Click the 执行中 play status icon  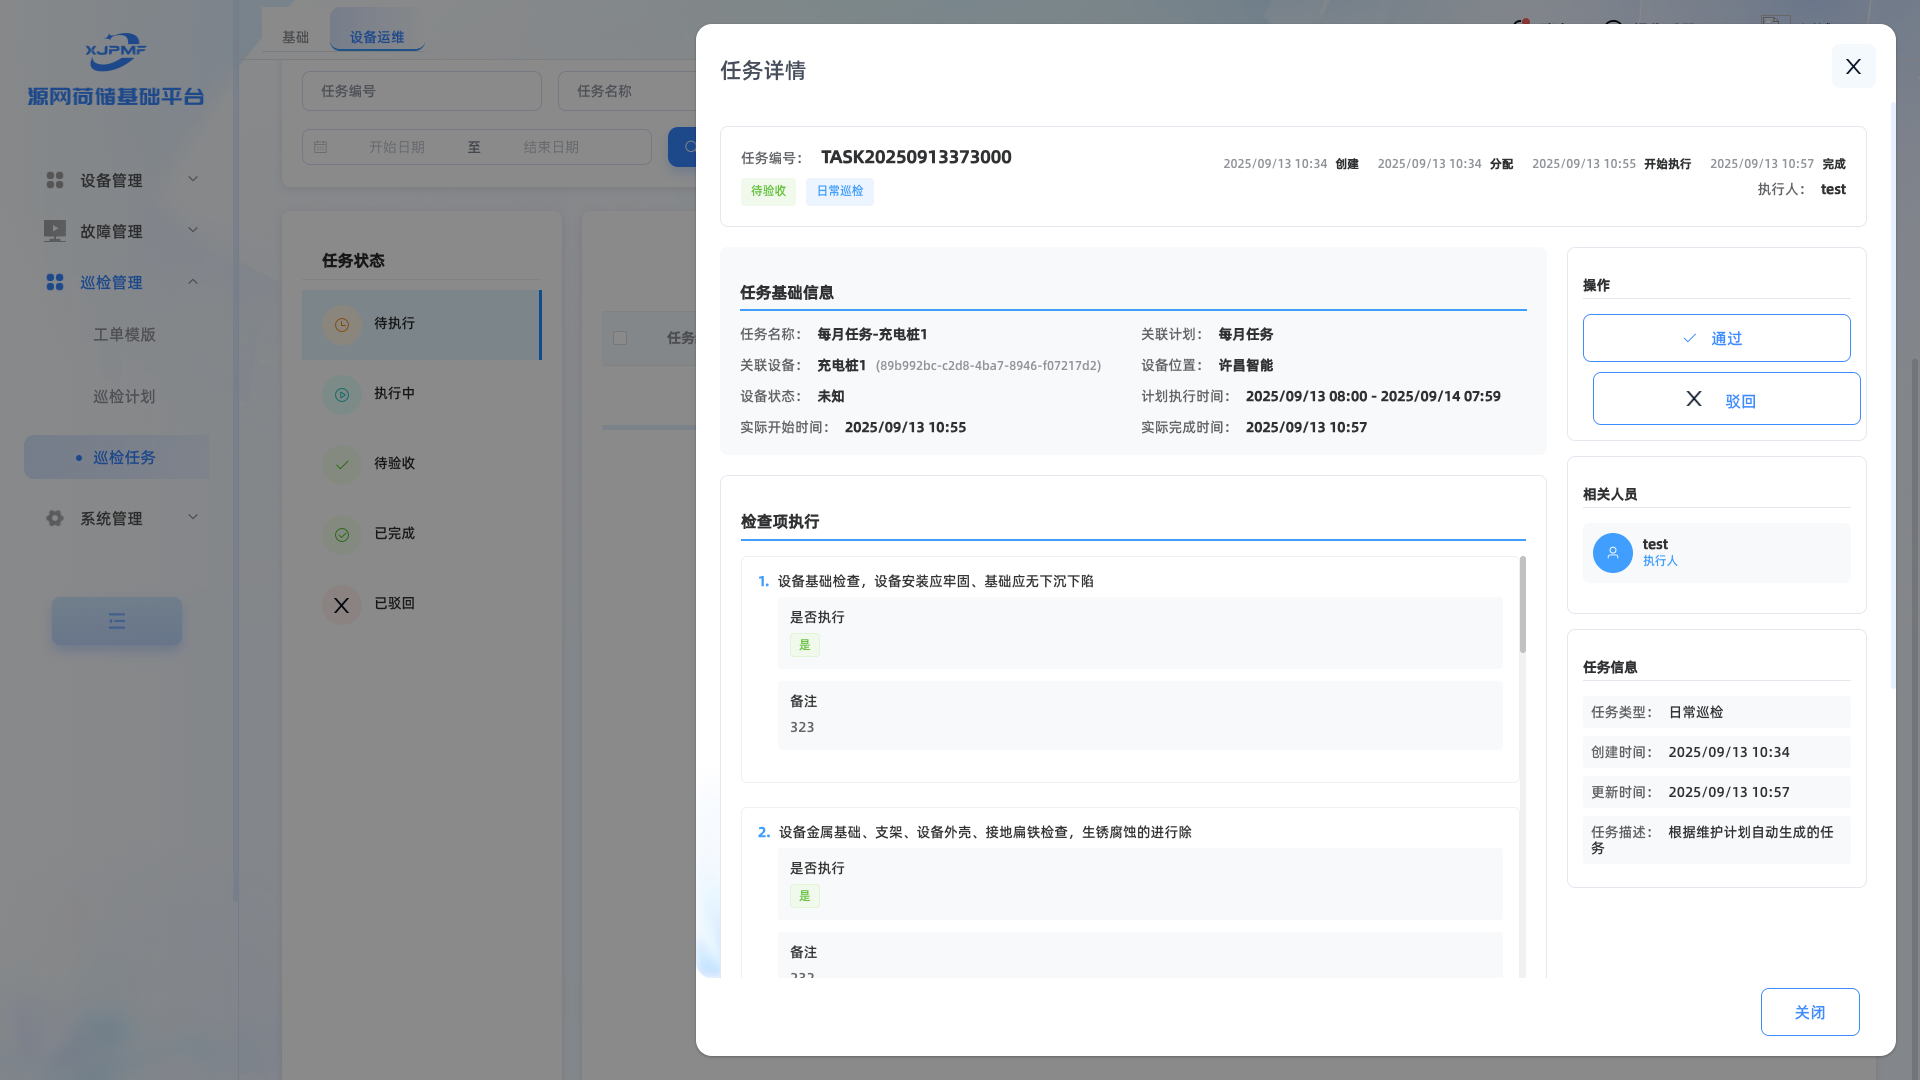click(341, 395)
